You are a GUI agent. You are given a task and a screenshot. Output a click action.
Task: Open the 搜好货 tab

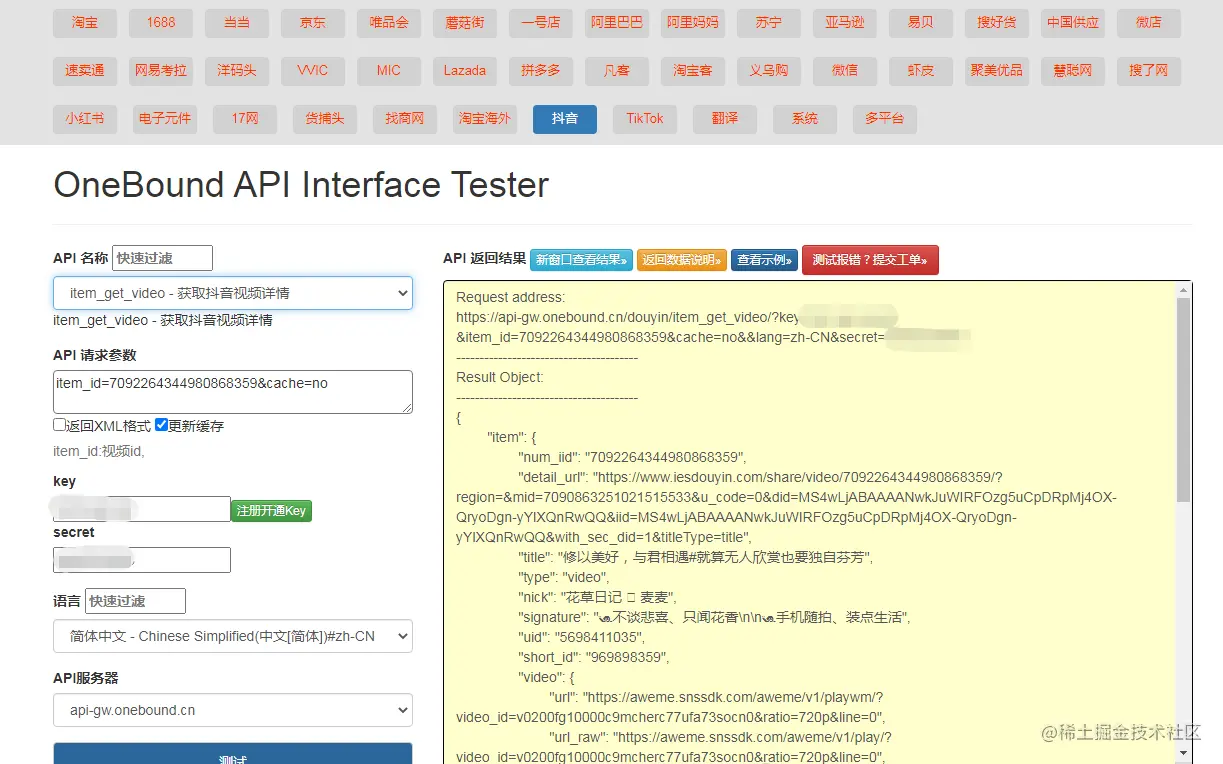click(x=997, y=23)
